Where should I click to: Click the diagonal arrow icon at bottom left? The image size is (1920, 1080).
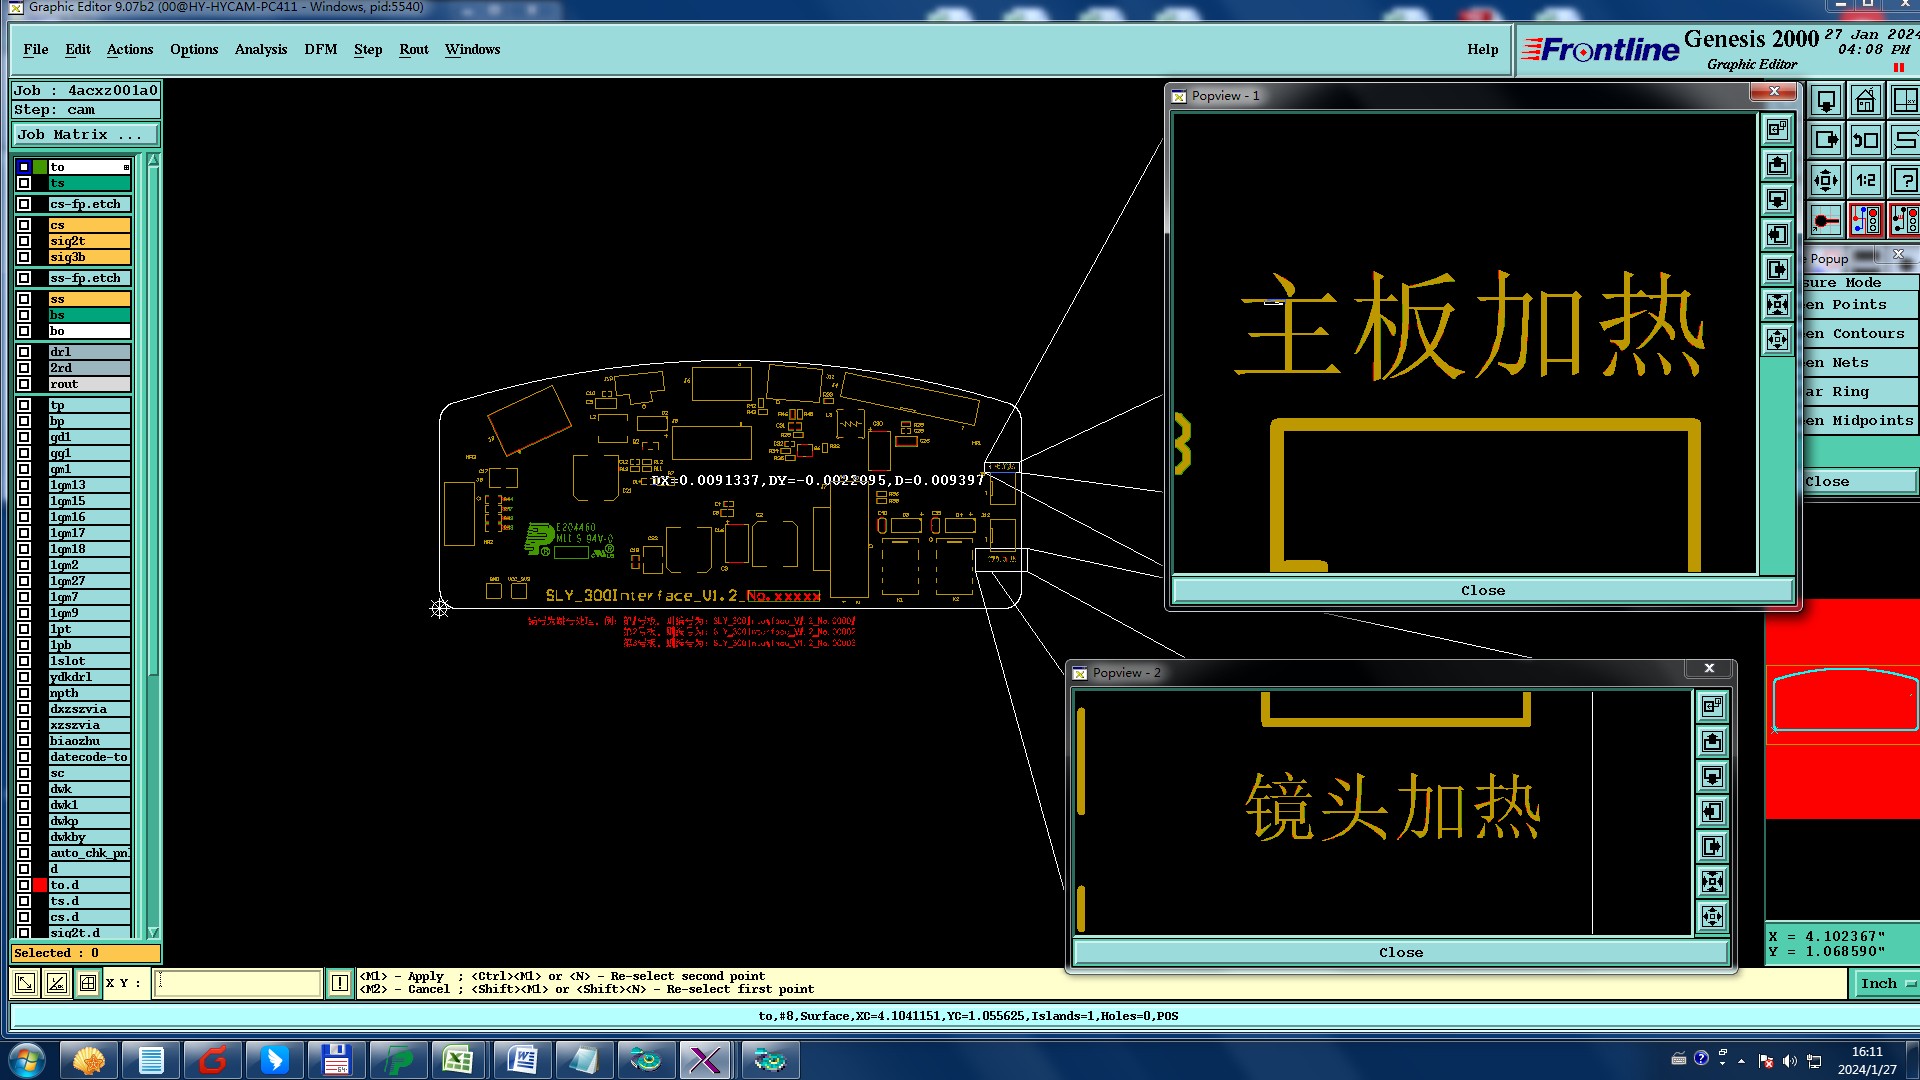coord(25,983)
